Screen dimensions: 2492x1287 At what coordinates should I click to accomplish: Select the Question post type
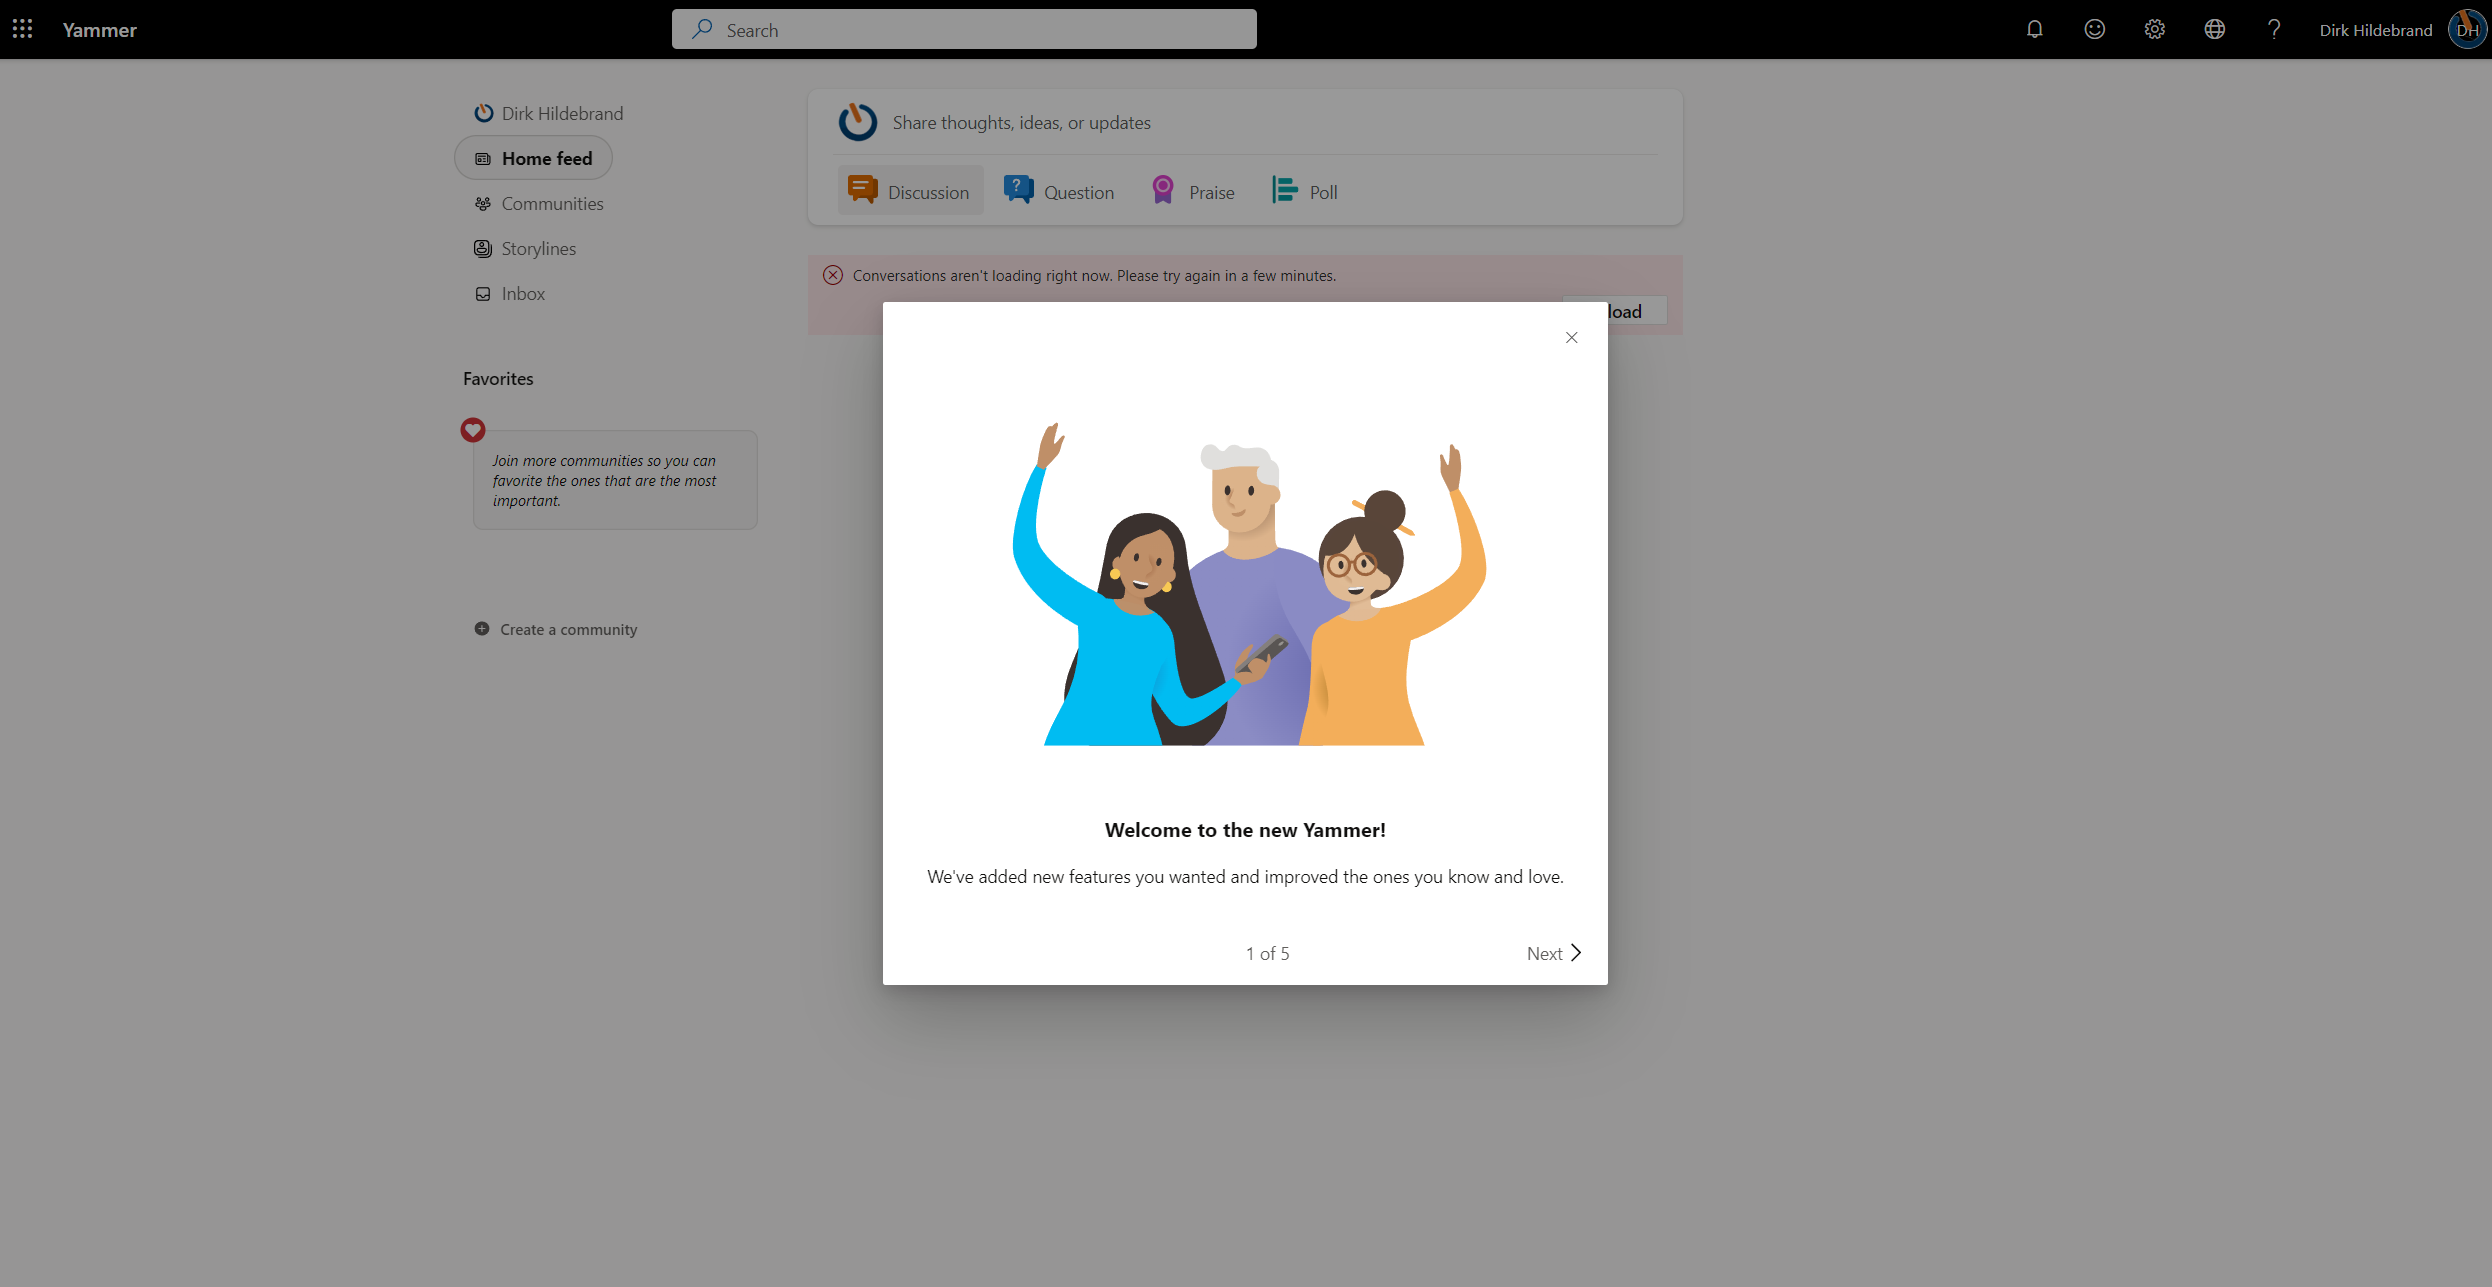tap(1059, 191)
